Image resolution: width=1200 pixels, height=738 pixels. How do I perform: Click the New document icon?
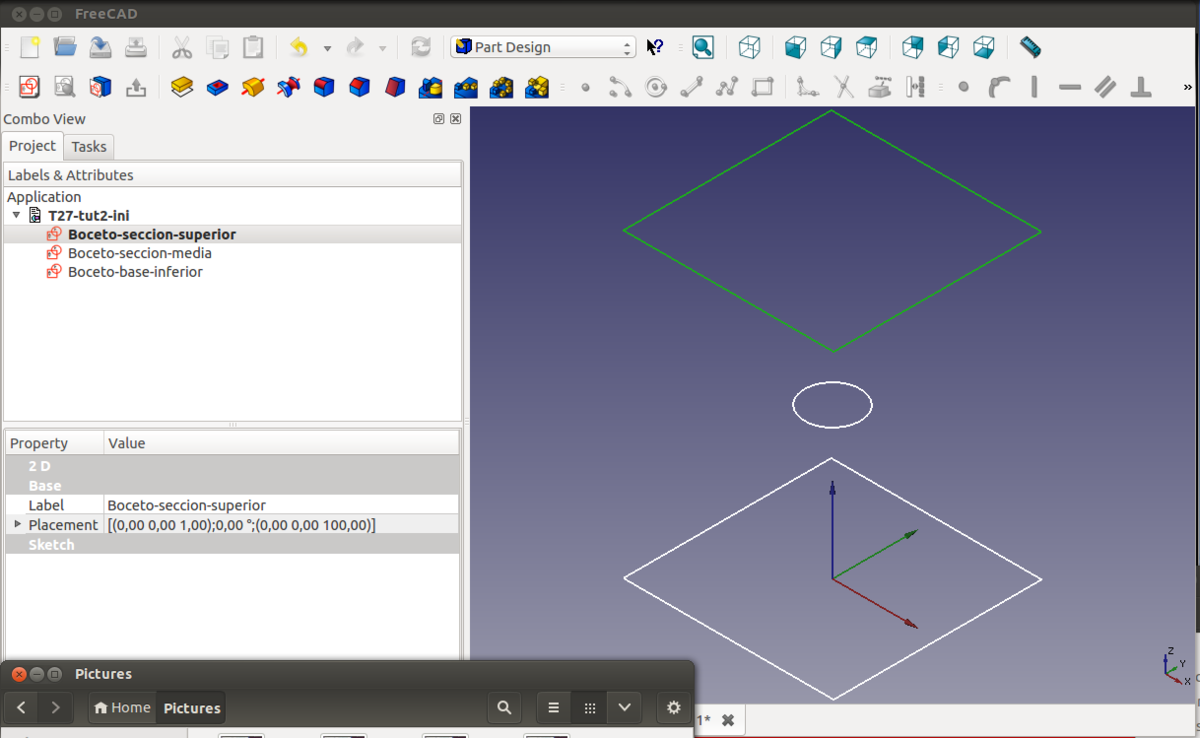(x=30, y=47)
